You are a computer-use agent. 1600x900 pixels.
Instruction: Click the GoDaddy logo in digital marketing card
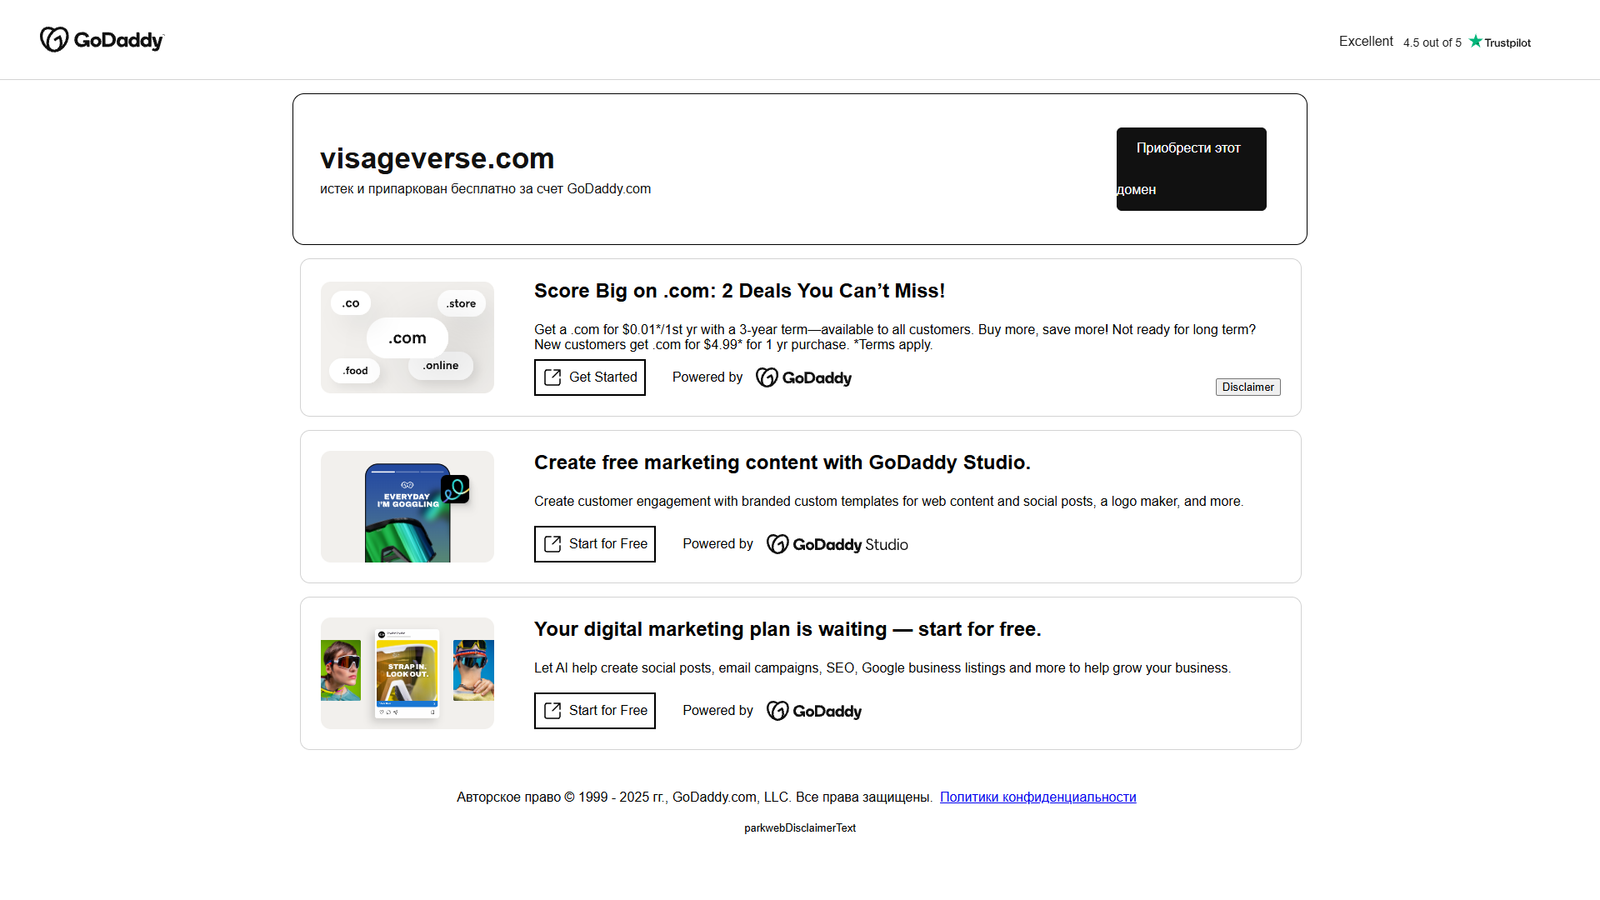[x=814, y=711]
